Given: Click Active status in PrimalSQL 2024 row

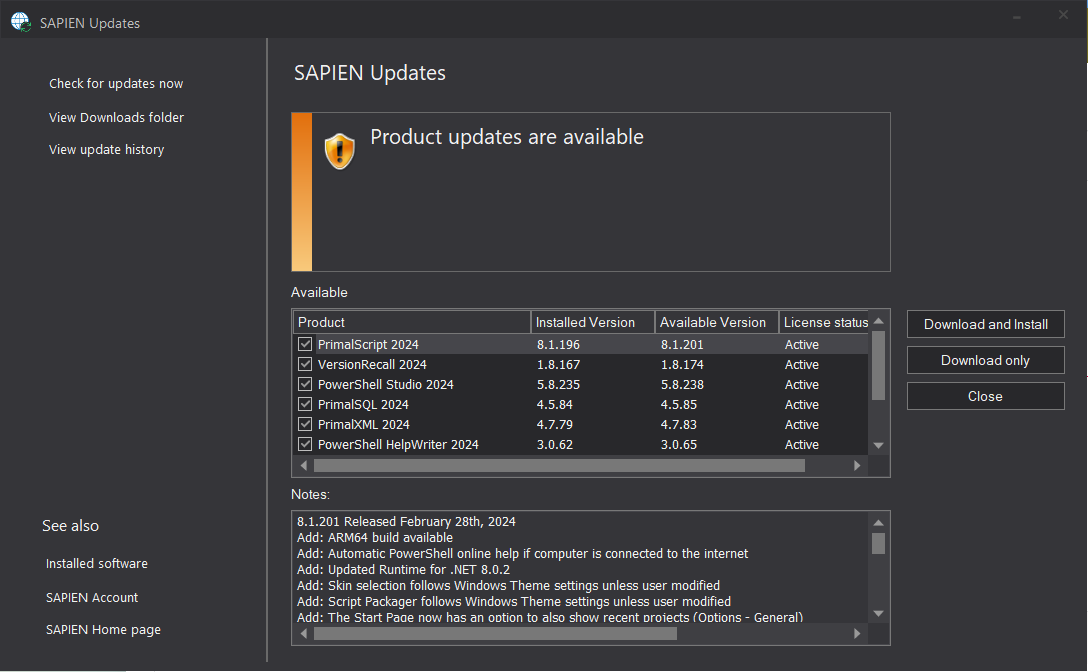Looking at the screenshot, I should click(x=801, y=405).
